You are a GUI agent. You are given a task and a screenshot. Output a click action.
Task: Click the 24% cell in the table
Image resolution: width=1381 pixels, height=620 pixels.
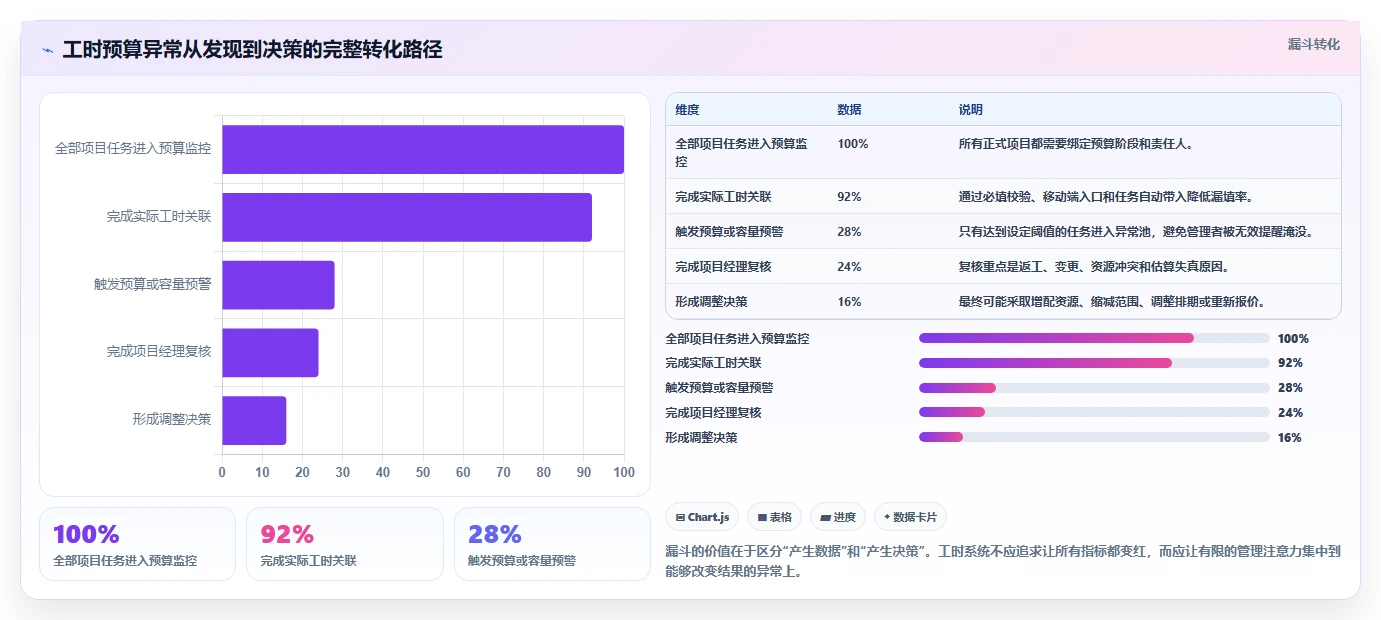tap(849, 267)
